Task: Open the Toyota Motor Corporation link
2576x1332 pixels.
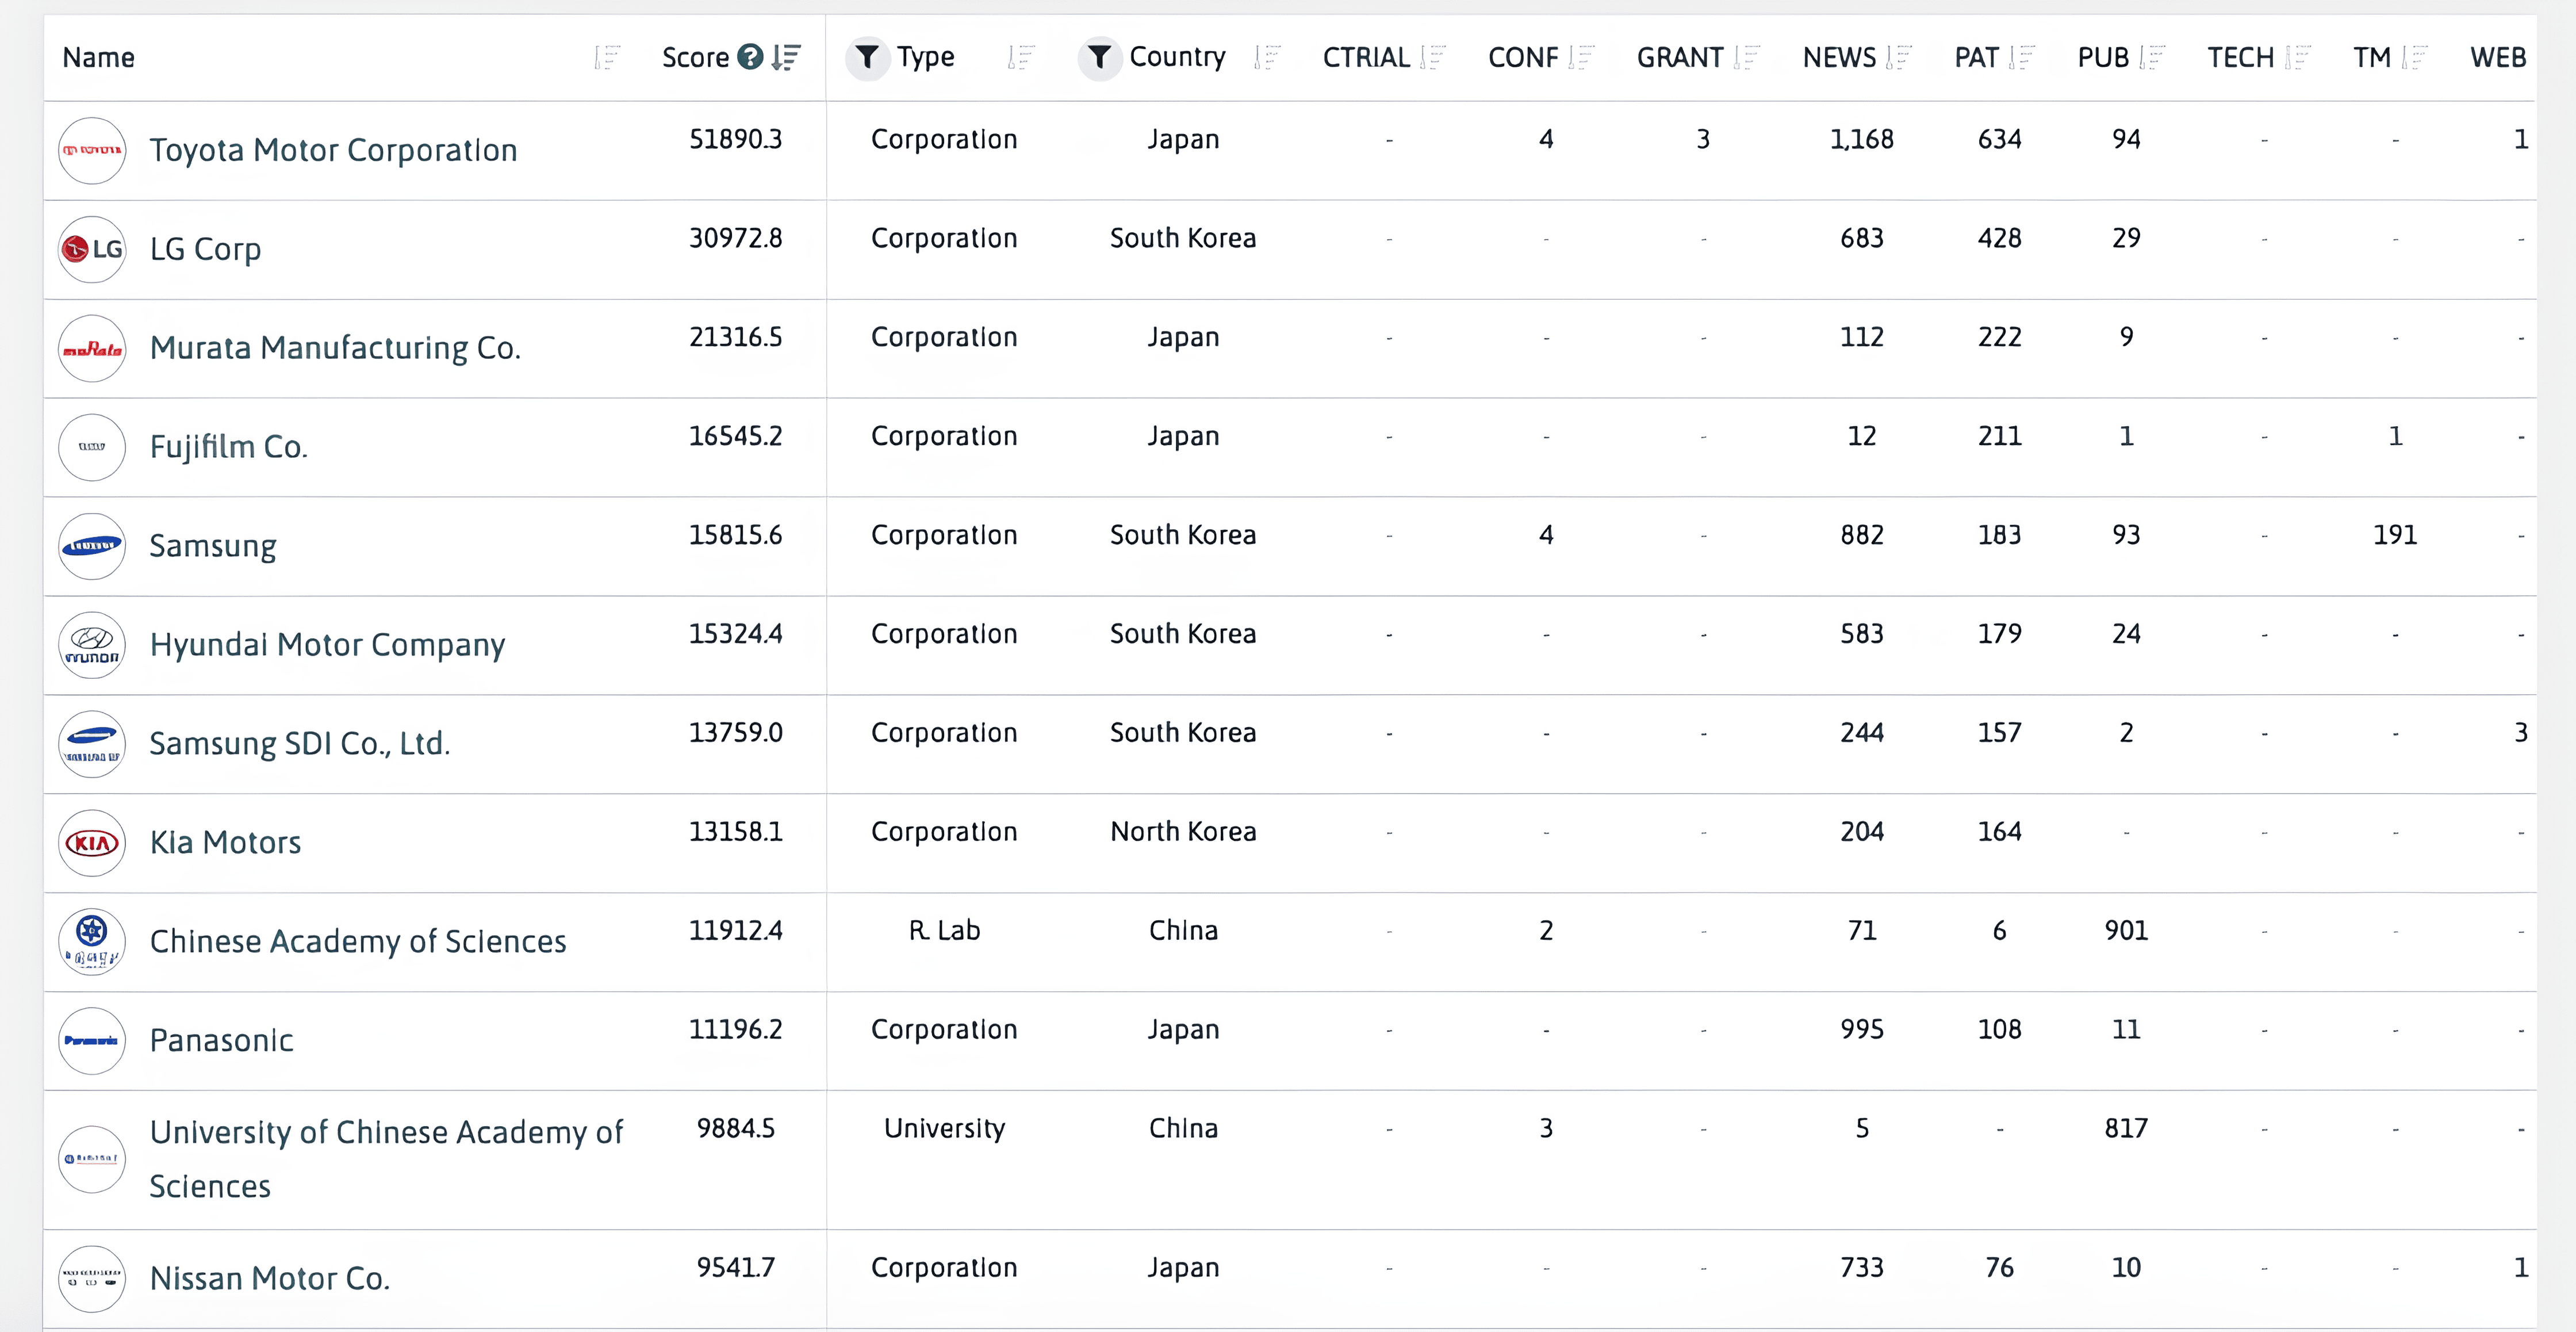Action: click(x=333, y=150)
